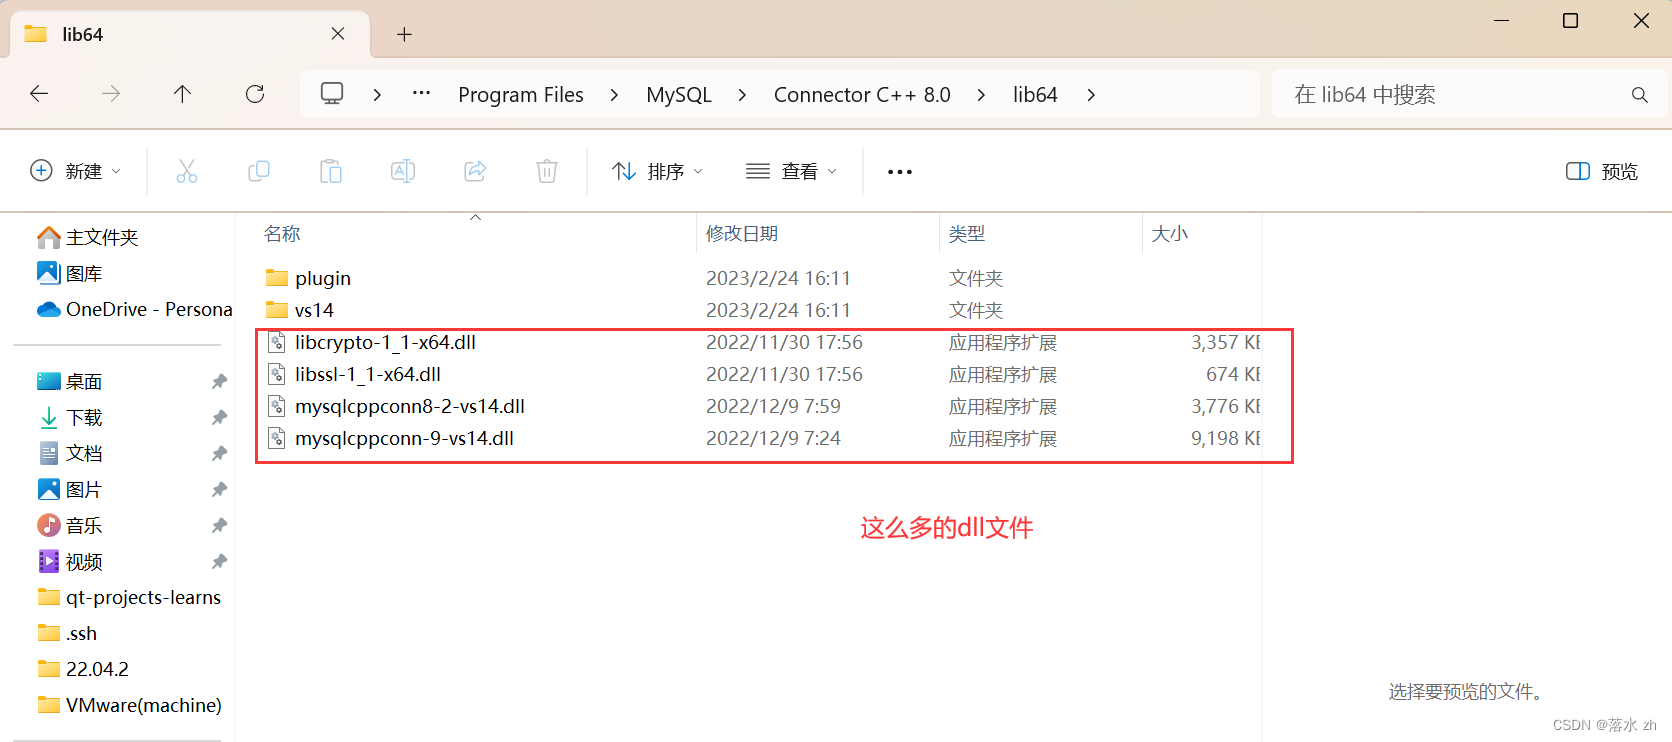1672x742 pixels.
Task: Unpin 图片 using its pin icon
Action: click(x=219, y=489)
